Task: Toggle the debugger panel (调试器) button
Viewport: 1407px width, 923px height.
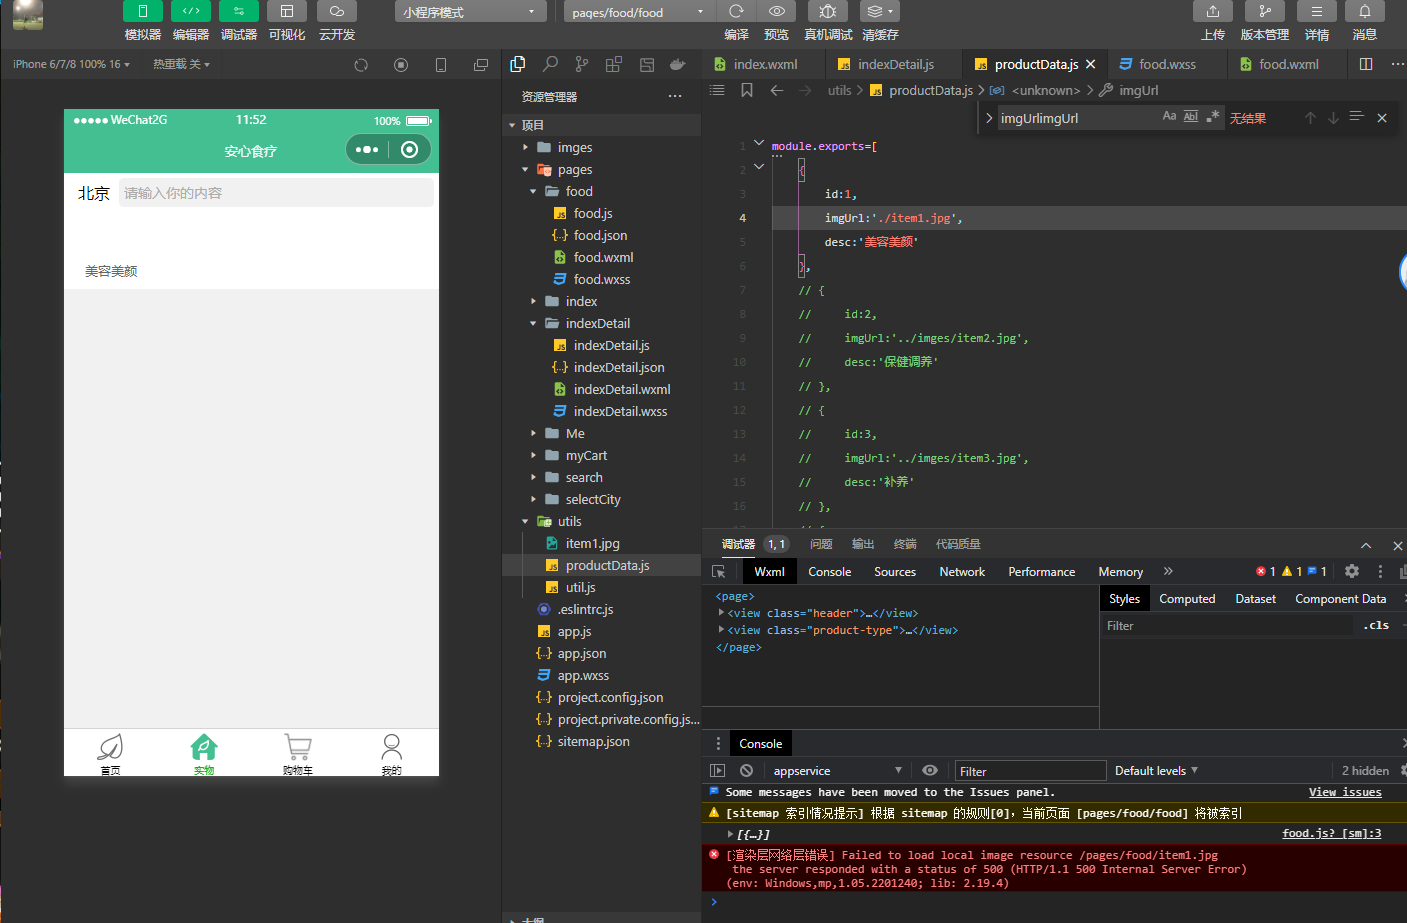Action: [x=239, y=11]
